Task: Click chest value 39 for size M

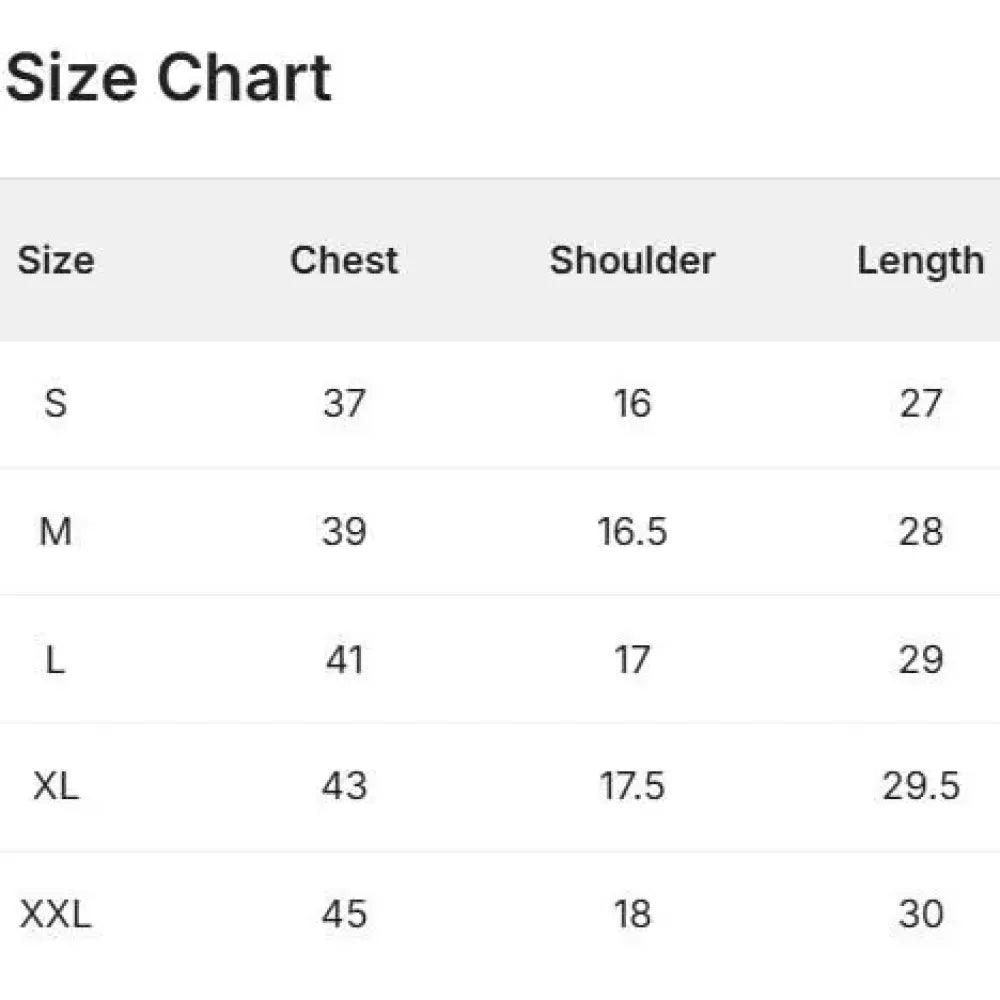Action: click(x=344, y=531)
